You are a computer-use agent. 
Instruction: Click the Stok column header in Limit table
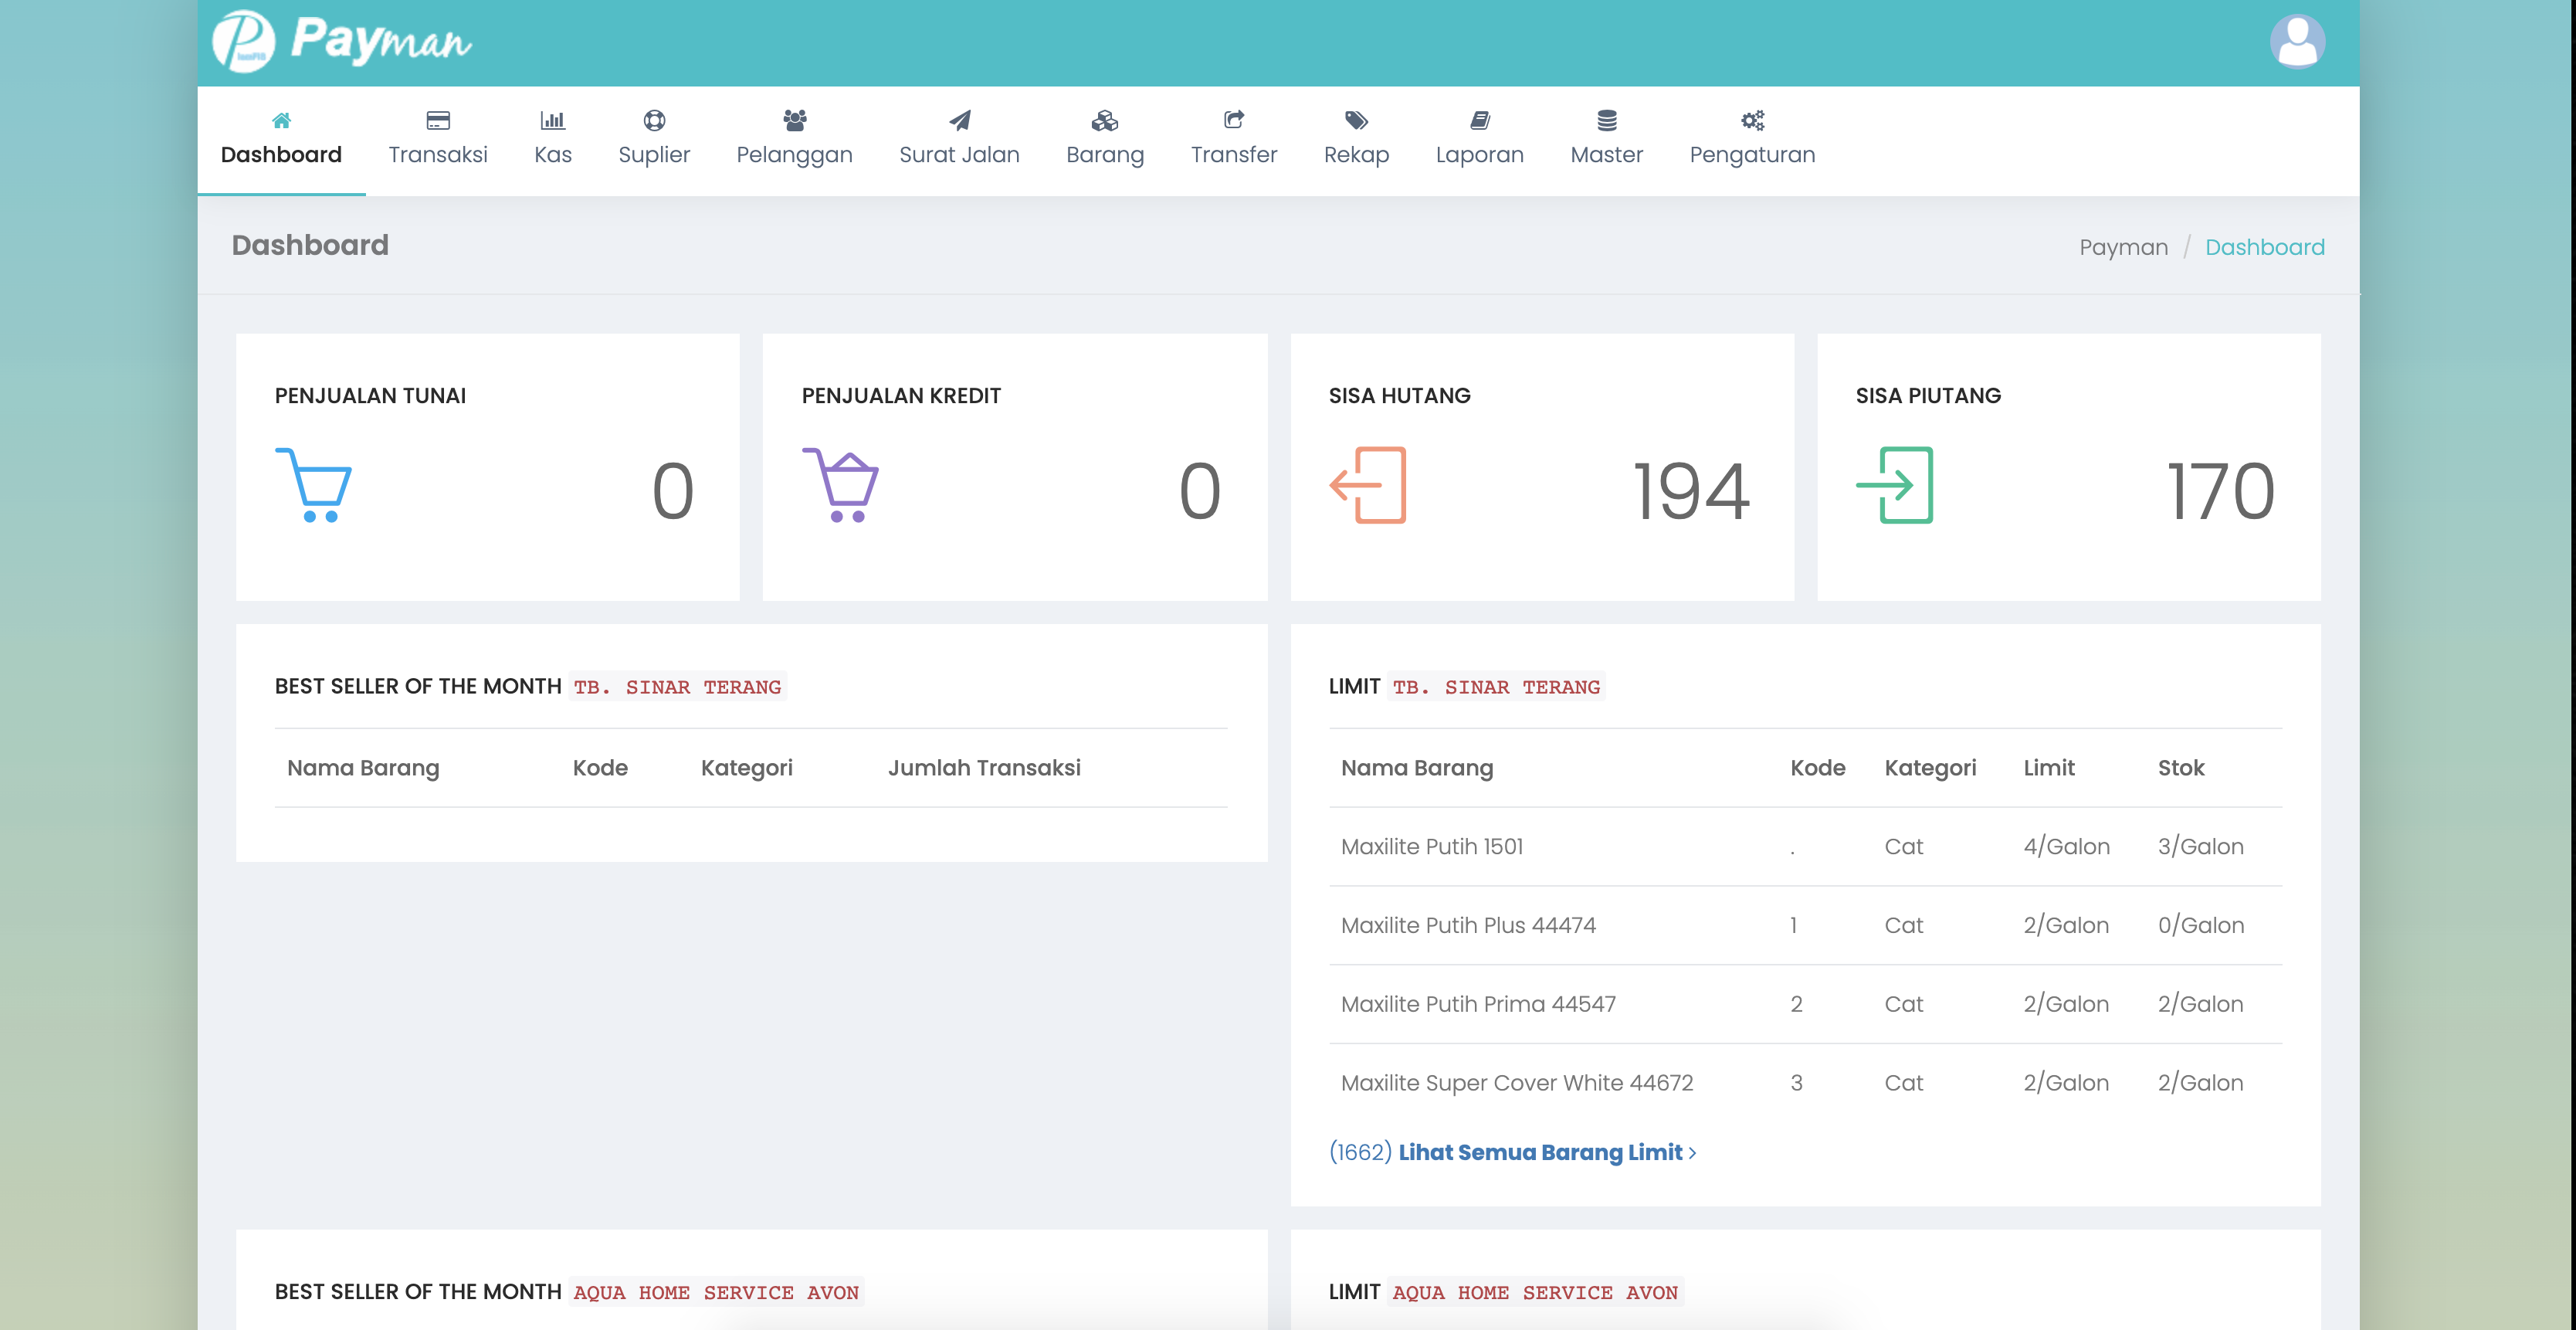pos(2180,768)
